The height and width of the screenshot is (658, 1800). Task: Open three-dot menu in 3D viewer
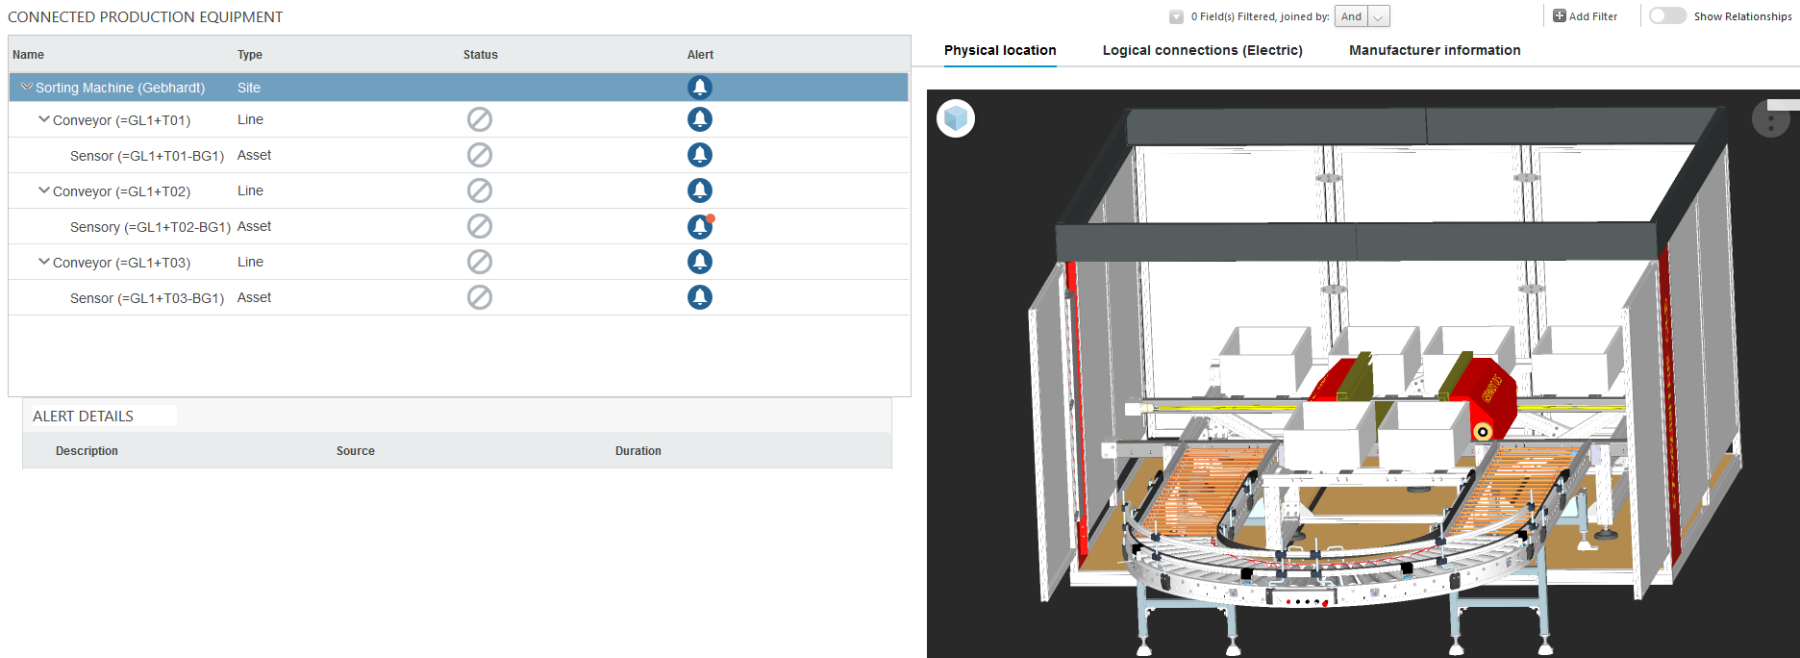(x=1771, y=119)
